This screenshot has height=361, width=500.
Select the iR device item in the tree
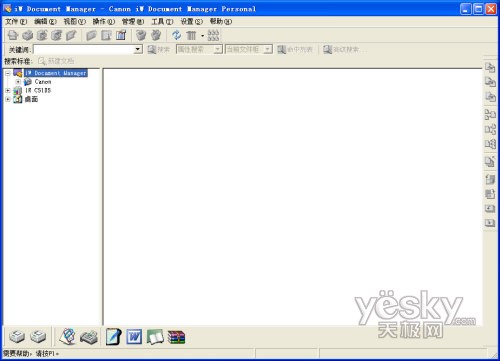[38, 90]
